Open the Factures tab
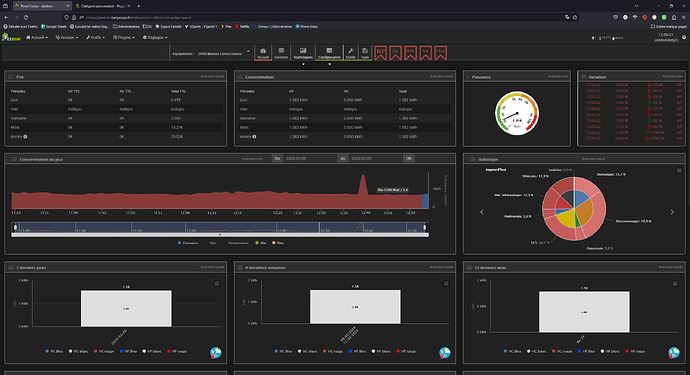This screenshot has height=375, width=690. click(x=281, y=53)
